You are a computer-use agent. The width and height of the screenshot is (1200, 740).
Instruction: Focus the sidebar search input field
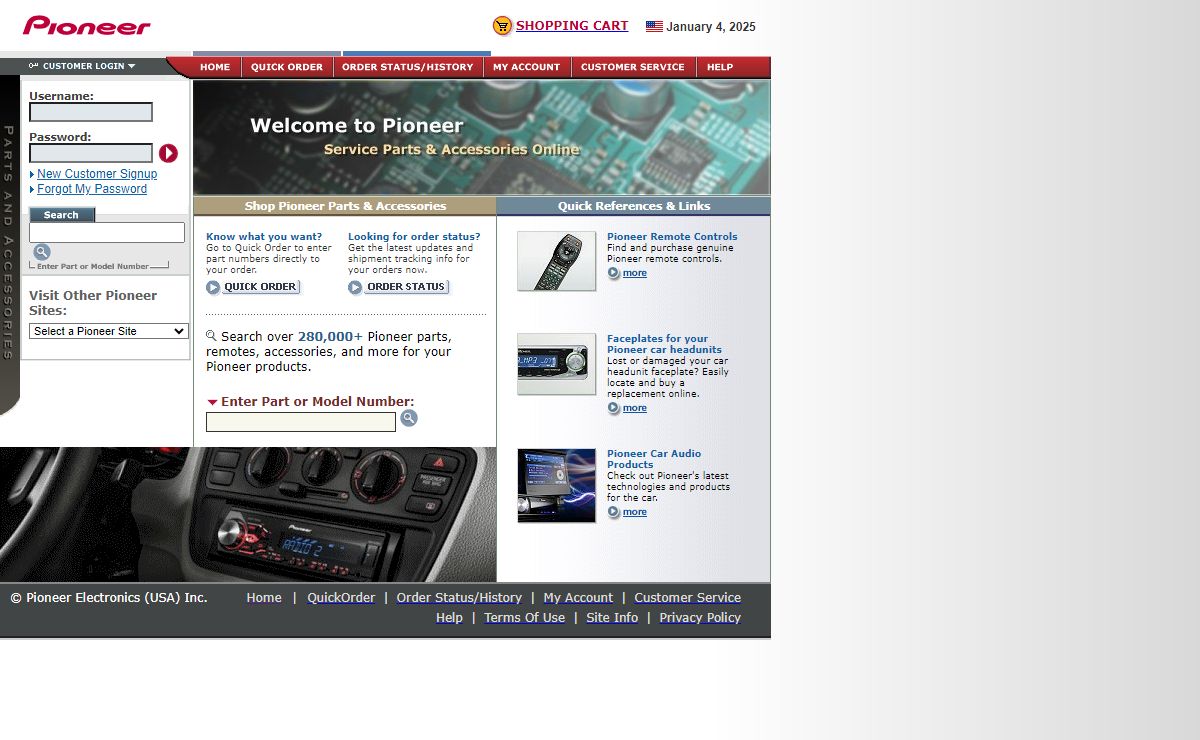107,232
